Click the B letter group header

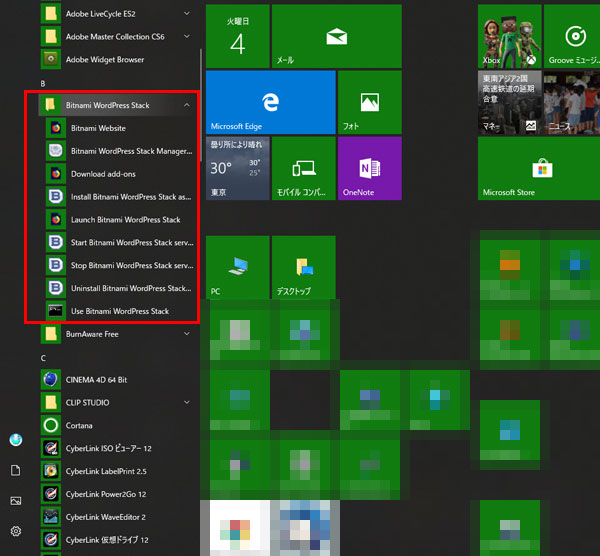click(43, 83)
